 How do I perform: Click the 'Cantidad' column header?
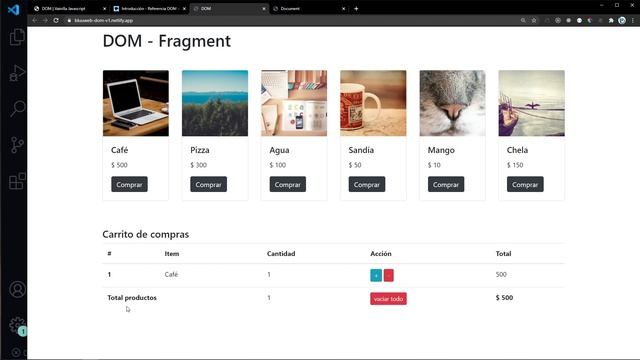281,253
